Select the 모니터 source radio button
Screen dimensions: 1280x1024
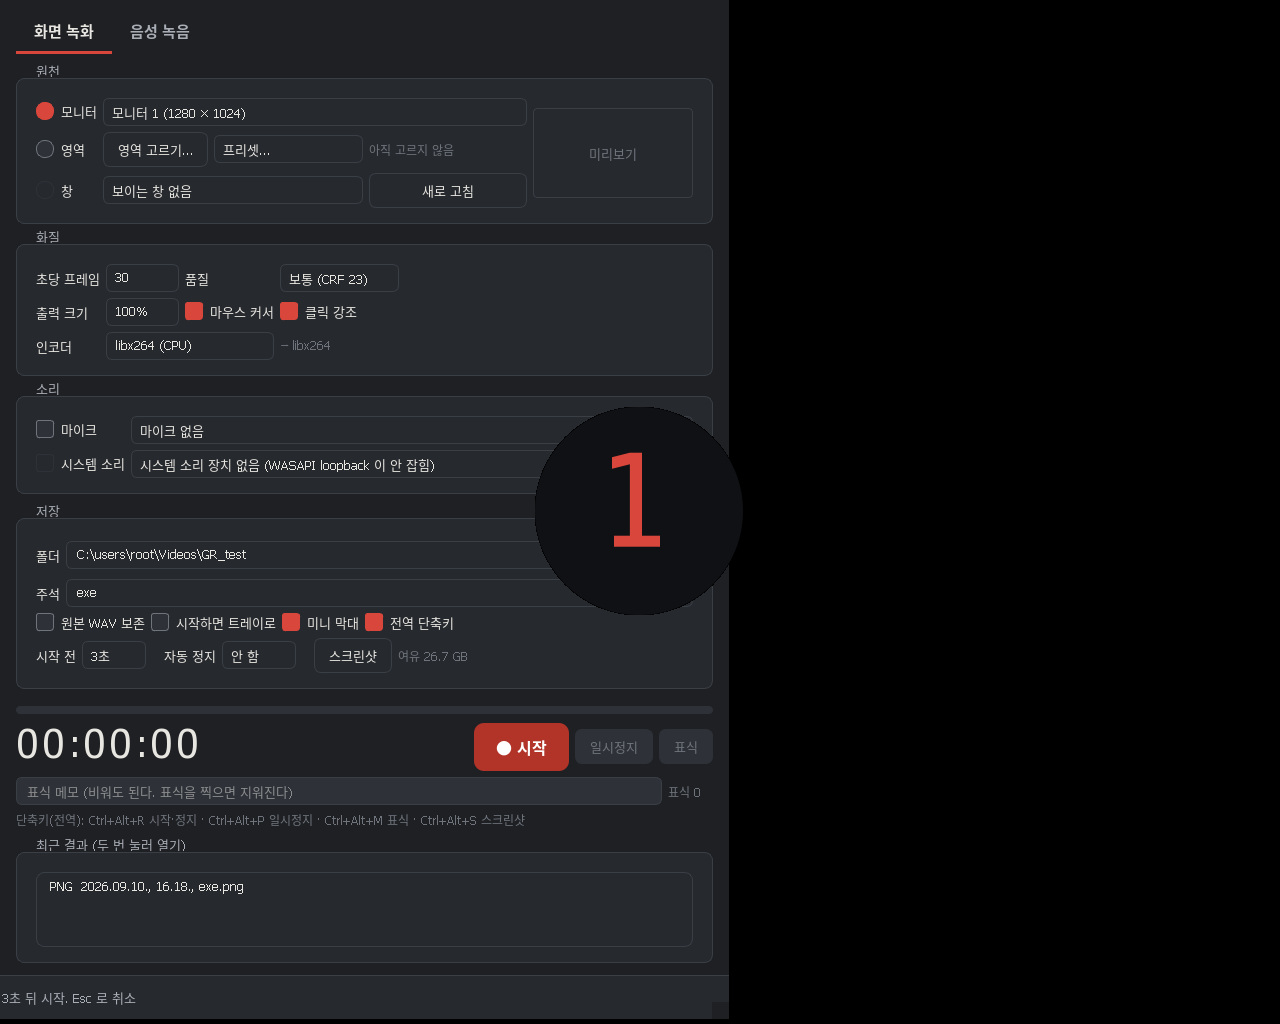click(45, 111)
